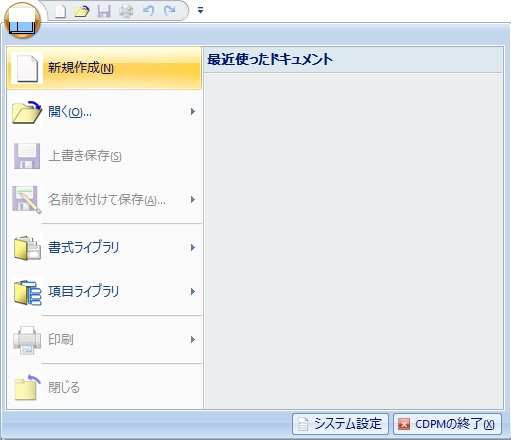Click the save-as pencil icon beside 名前を付けて保存
Image resolution: width=511 pixels, height=440 pixels.
point(27,200)
